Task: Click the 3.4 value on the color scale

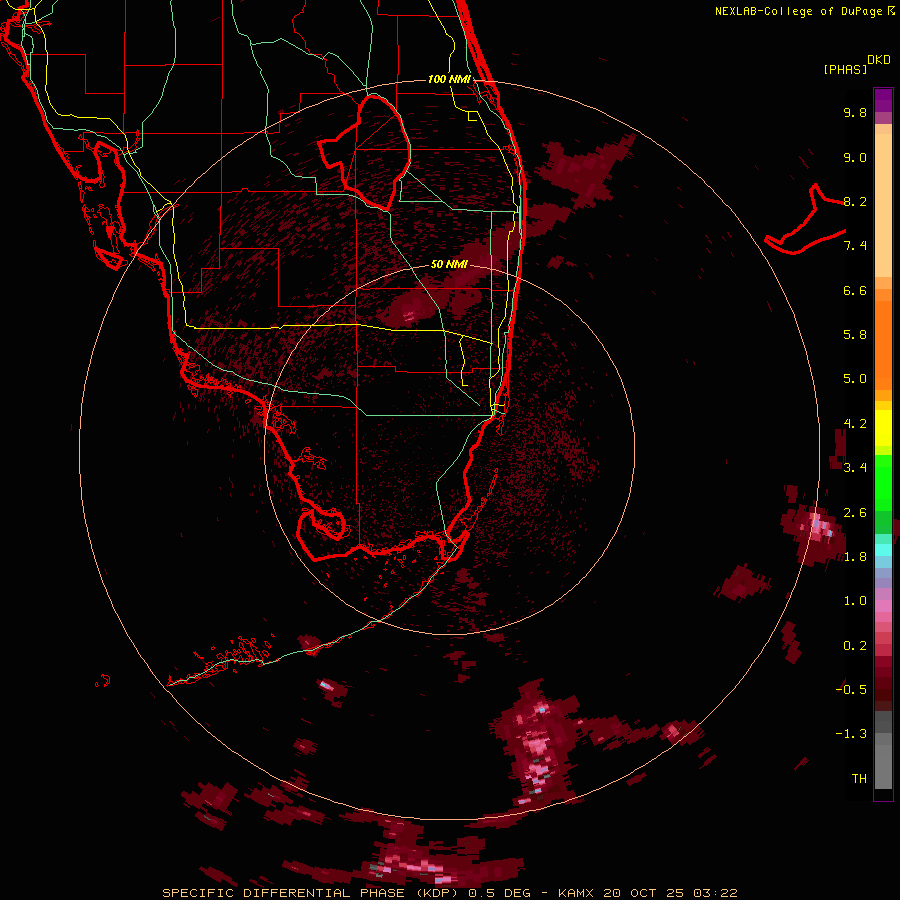Action: [x=855, y=468]
